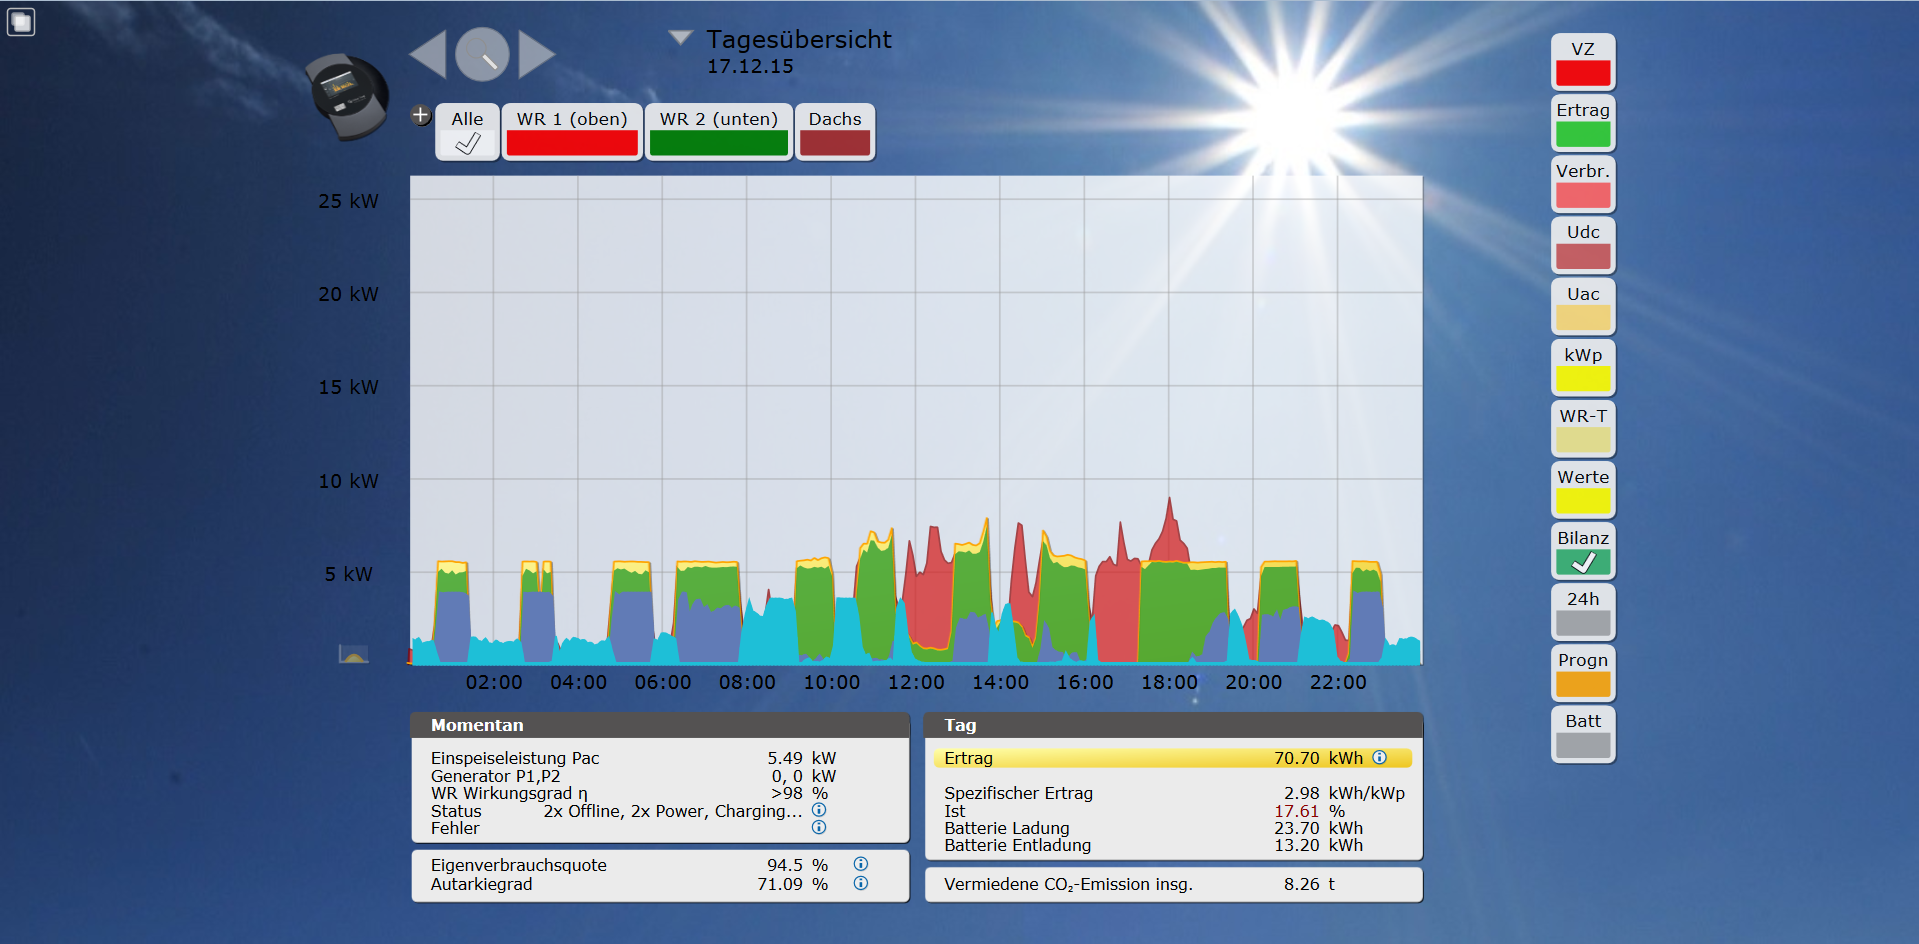This screenshot has width=1919, height=944.
Task: Show info for Autarkiegrad
Action: pos(861,883)
